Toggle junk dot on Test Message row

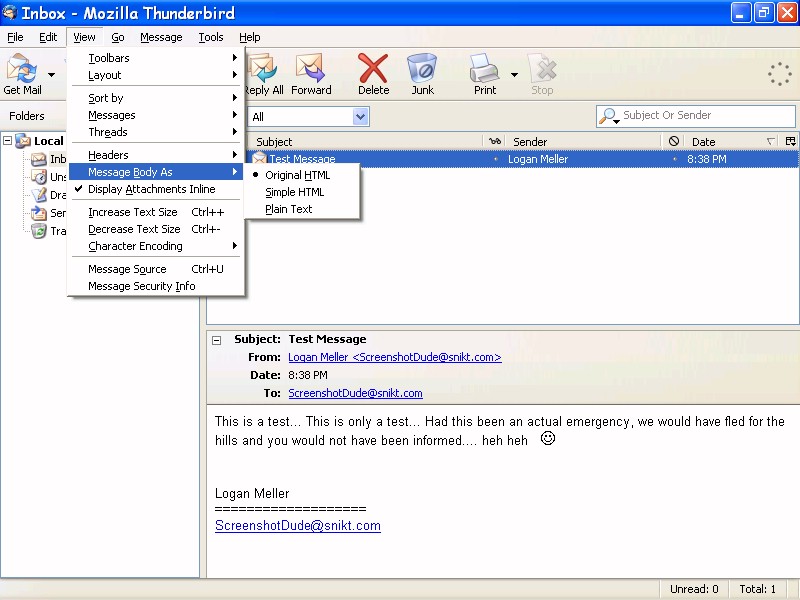point(674,159)
